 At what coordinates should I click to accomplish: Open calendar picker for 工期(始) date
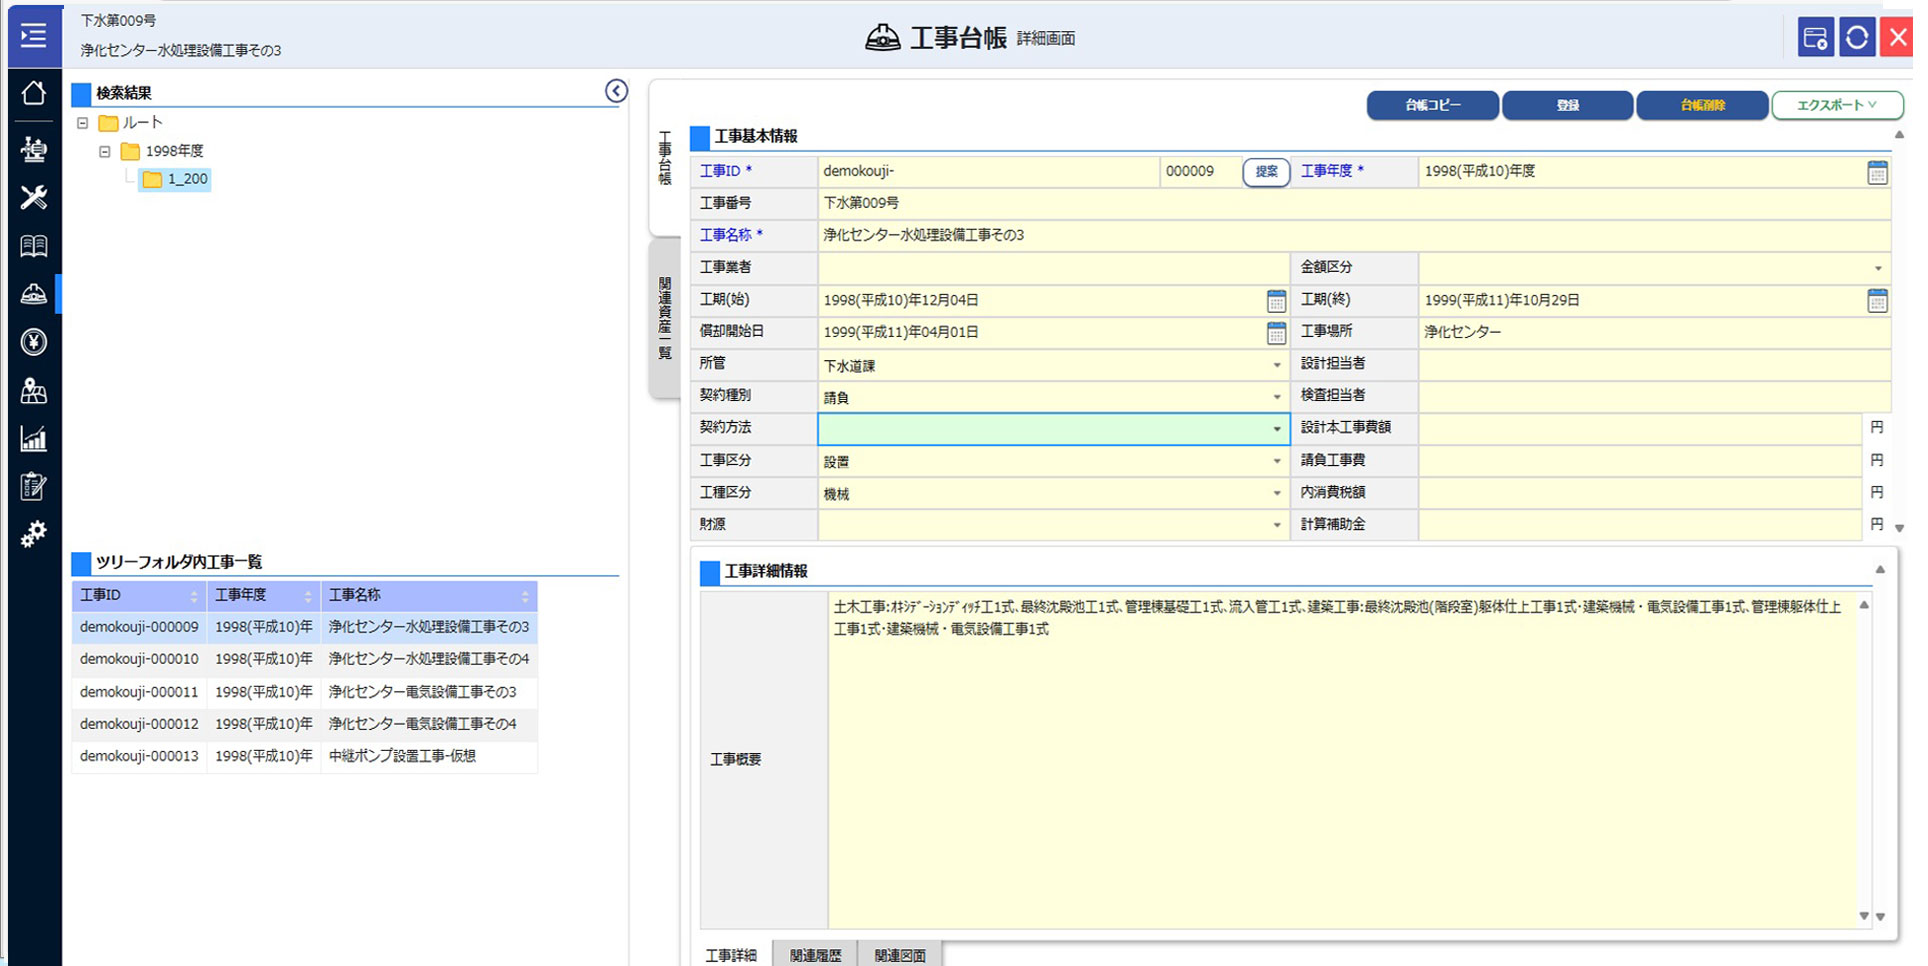tap(1275, 300)
